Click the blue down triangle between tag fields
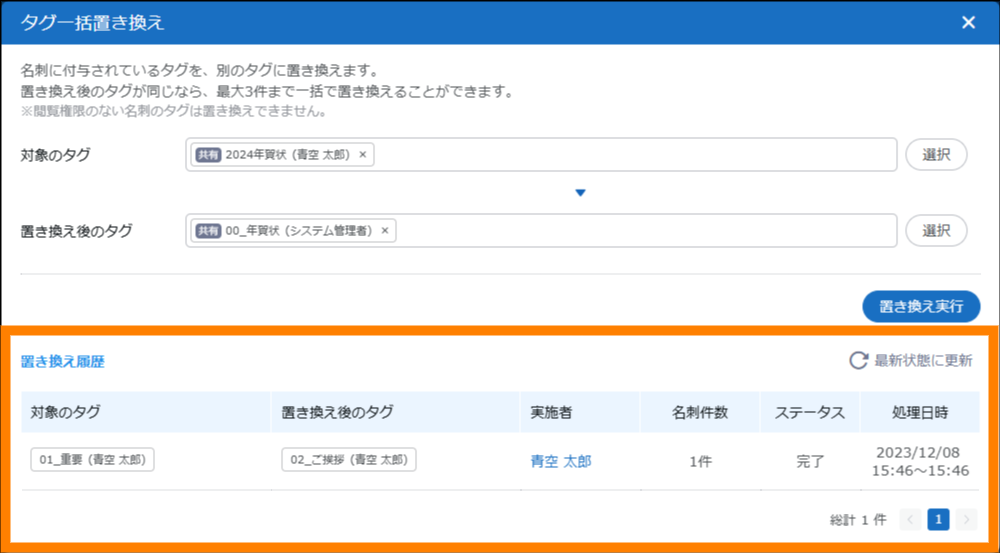The height and width of the screenshot is (553, 1000). (580, 193)
